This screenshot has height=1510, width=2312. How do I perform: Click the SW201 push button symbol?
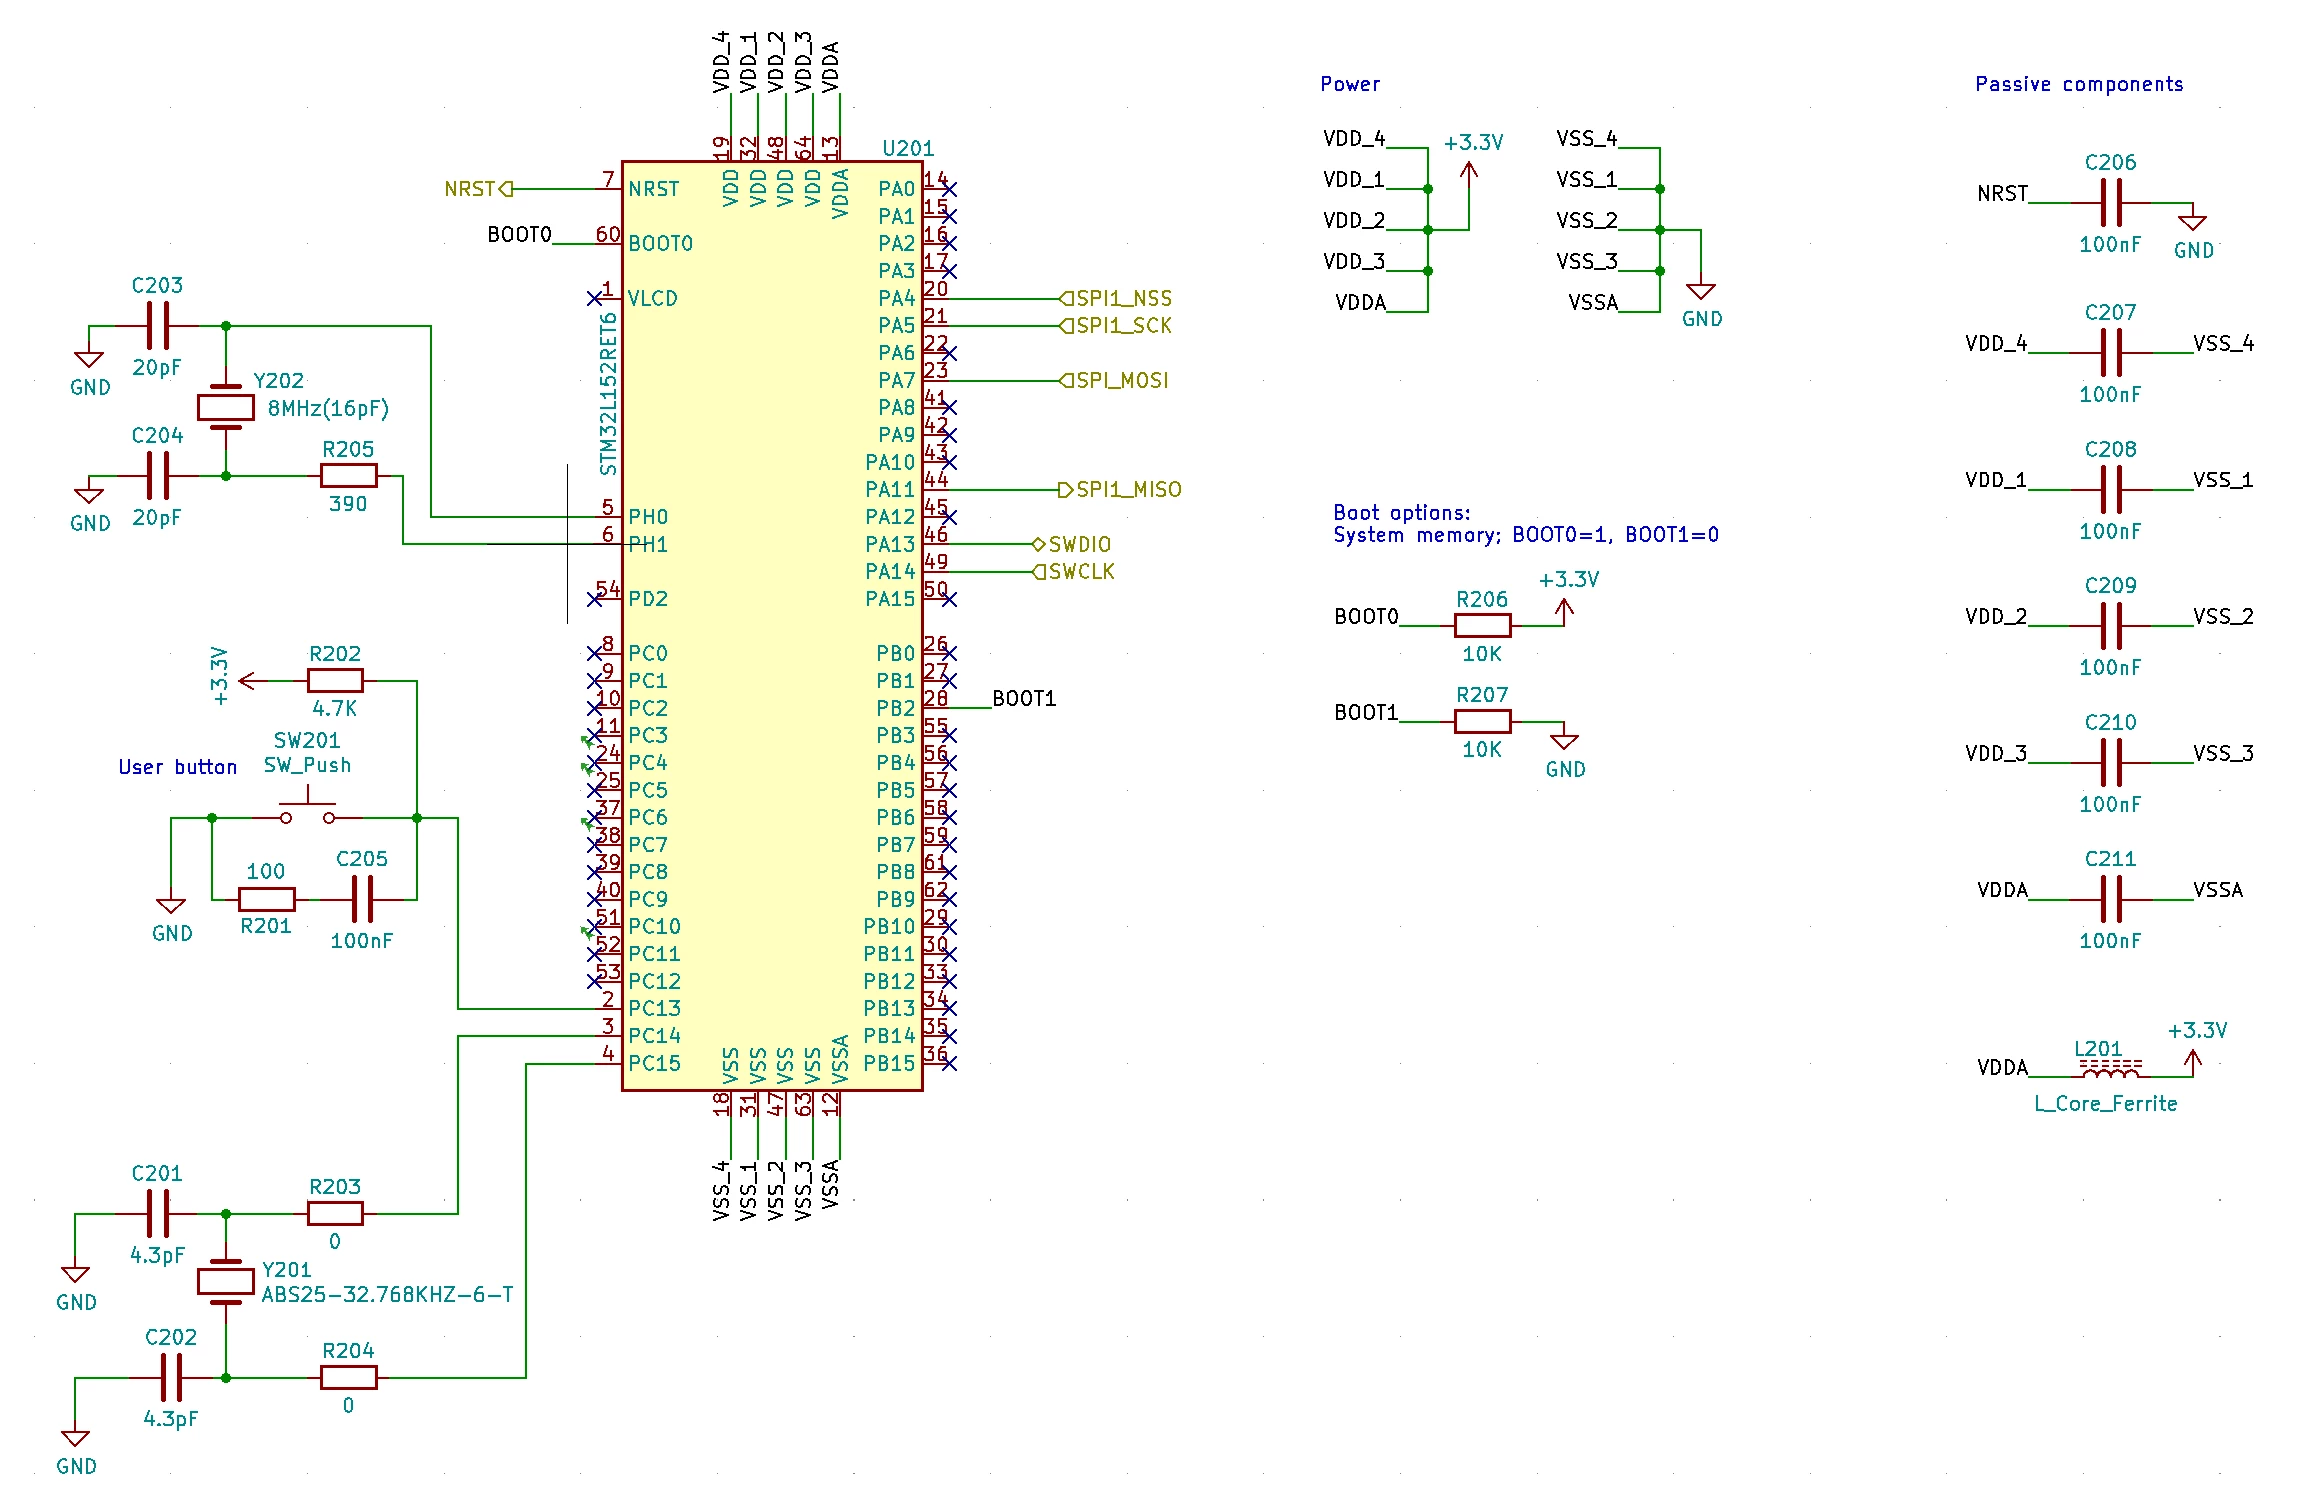[307, 808]
